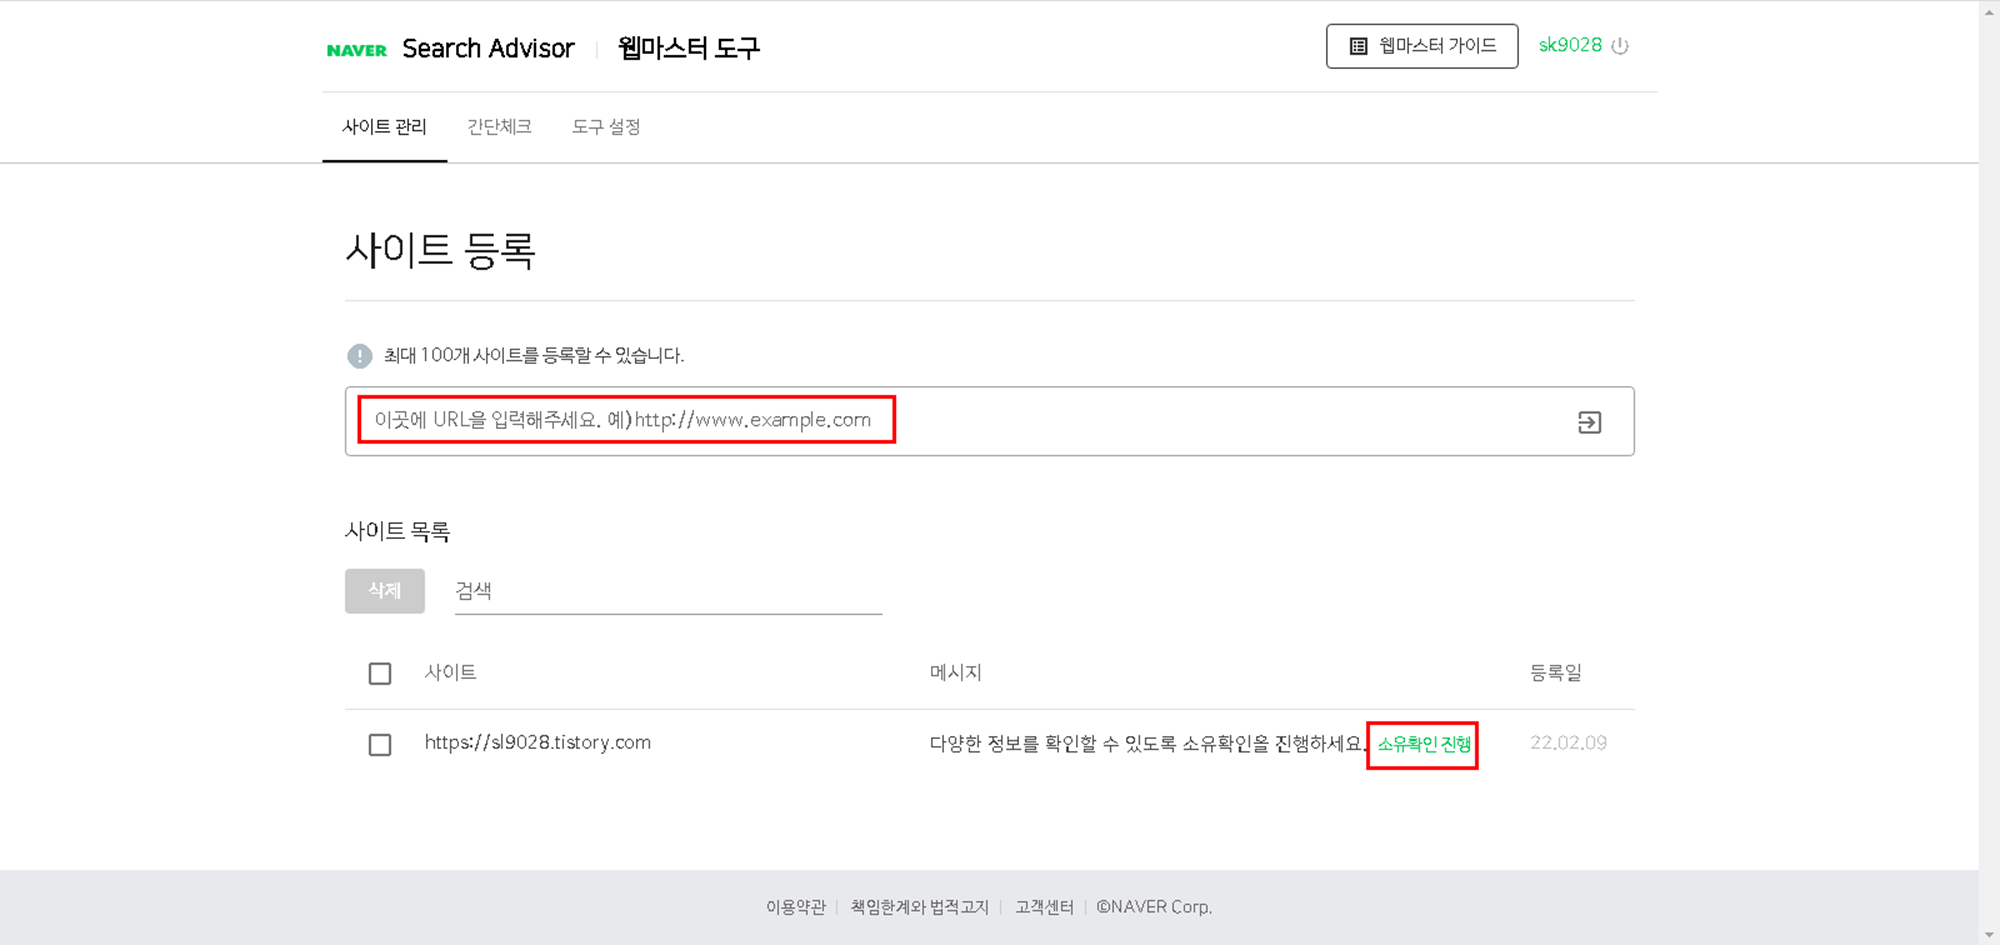Screen dimensions: 2000x945
Task: Click the 사이트 등록 heading
Action: (440, 250)
